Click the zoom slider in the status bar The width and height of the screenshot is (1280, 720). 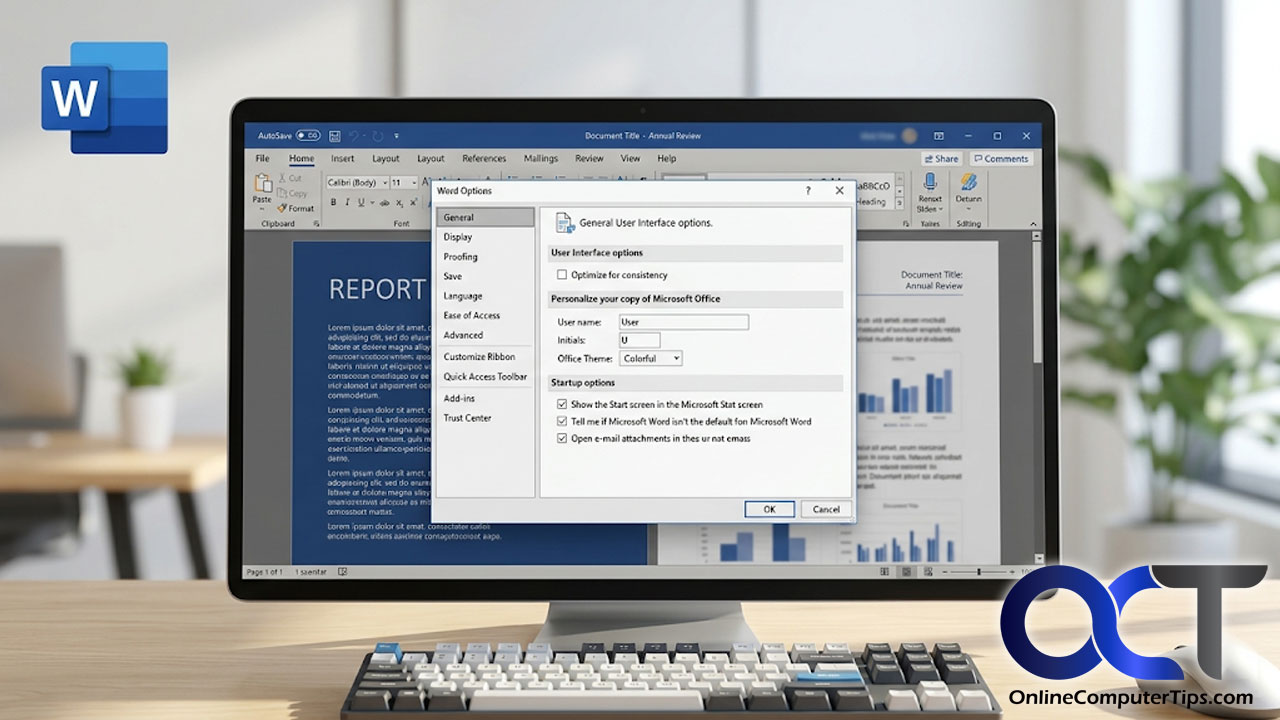(978, 571)
